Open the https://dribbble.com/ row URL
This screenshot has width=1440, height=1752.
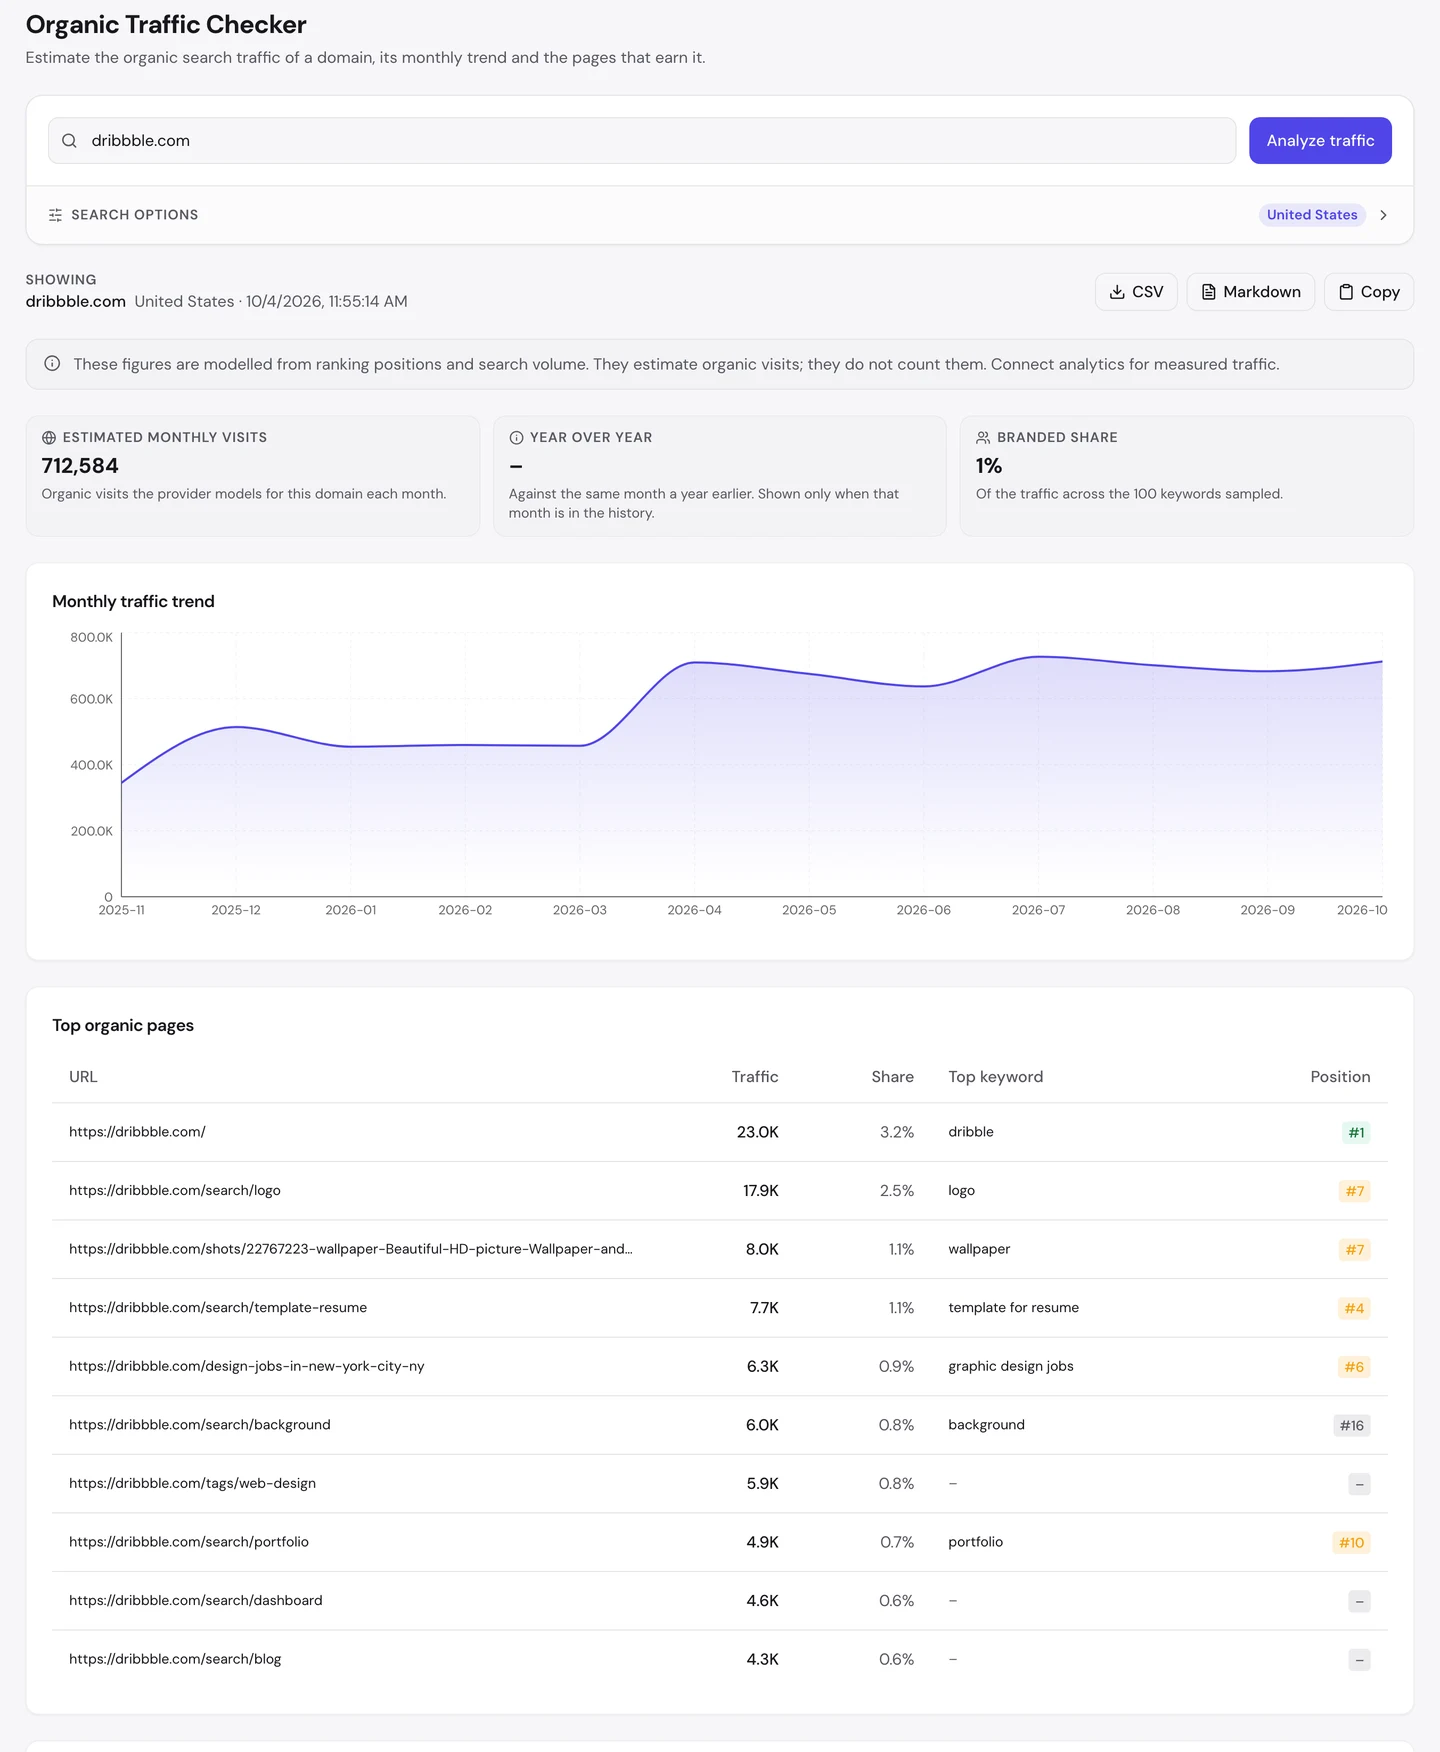click(x=137, y=1132)
